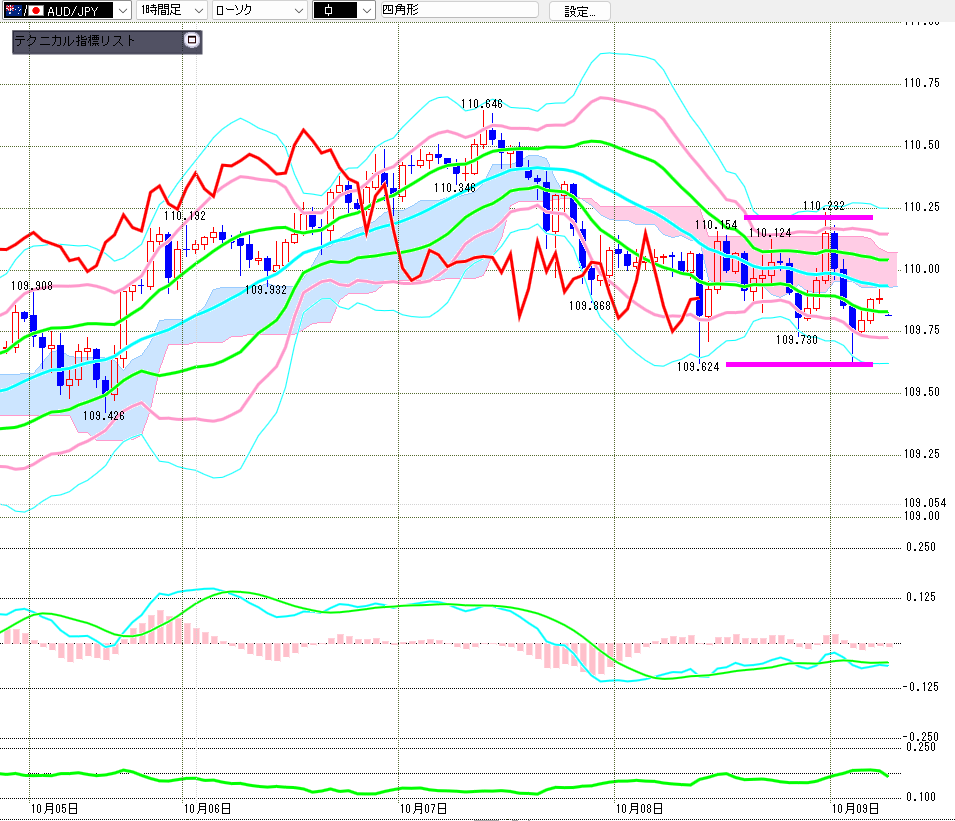Open the 設定... settings button

tap(579, 11)
